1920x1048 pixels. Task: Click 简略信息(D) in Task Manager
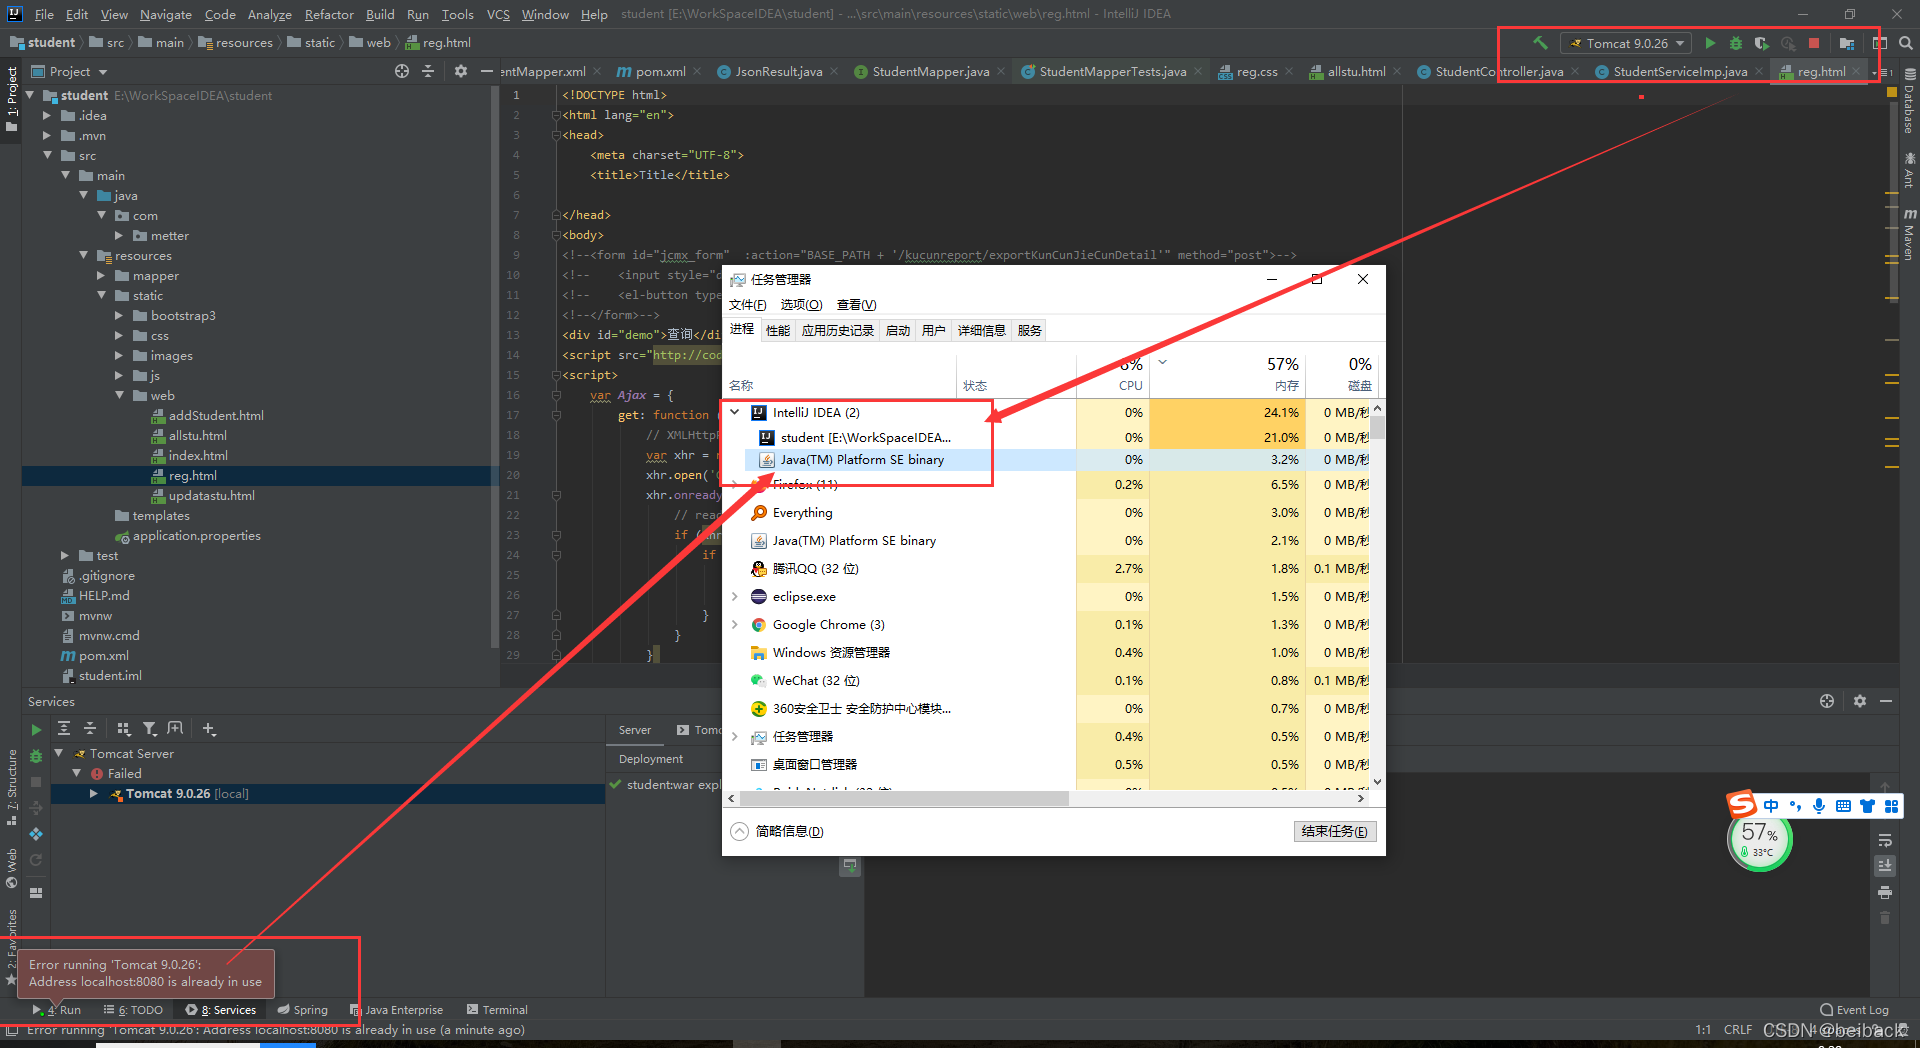pyautogui.click(x=778, y=831)
